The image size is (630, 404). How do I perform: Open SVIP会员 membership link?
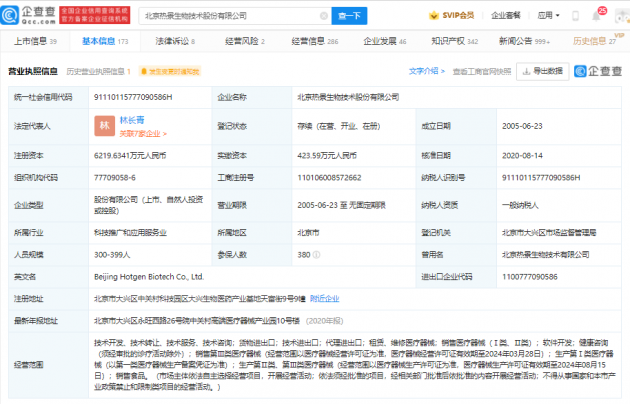458,15
